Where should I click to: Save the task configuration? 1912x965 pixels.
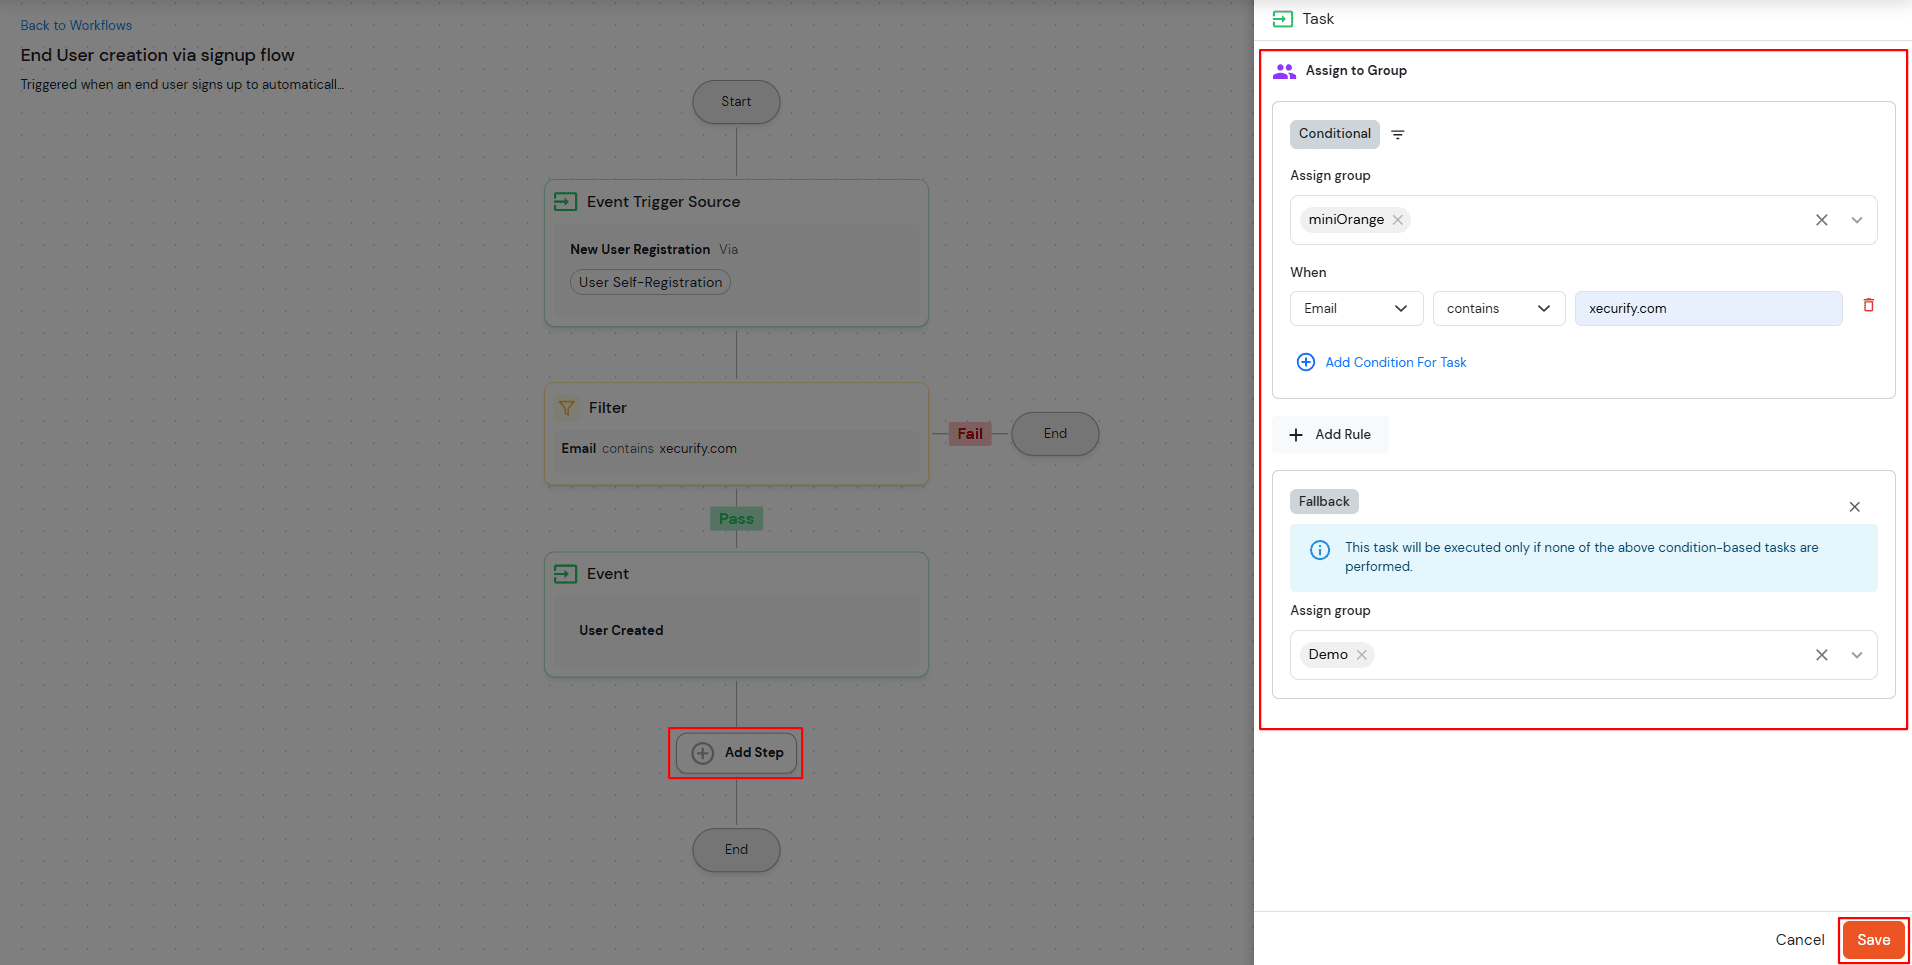coord(1873,939)
